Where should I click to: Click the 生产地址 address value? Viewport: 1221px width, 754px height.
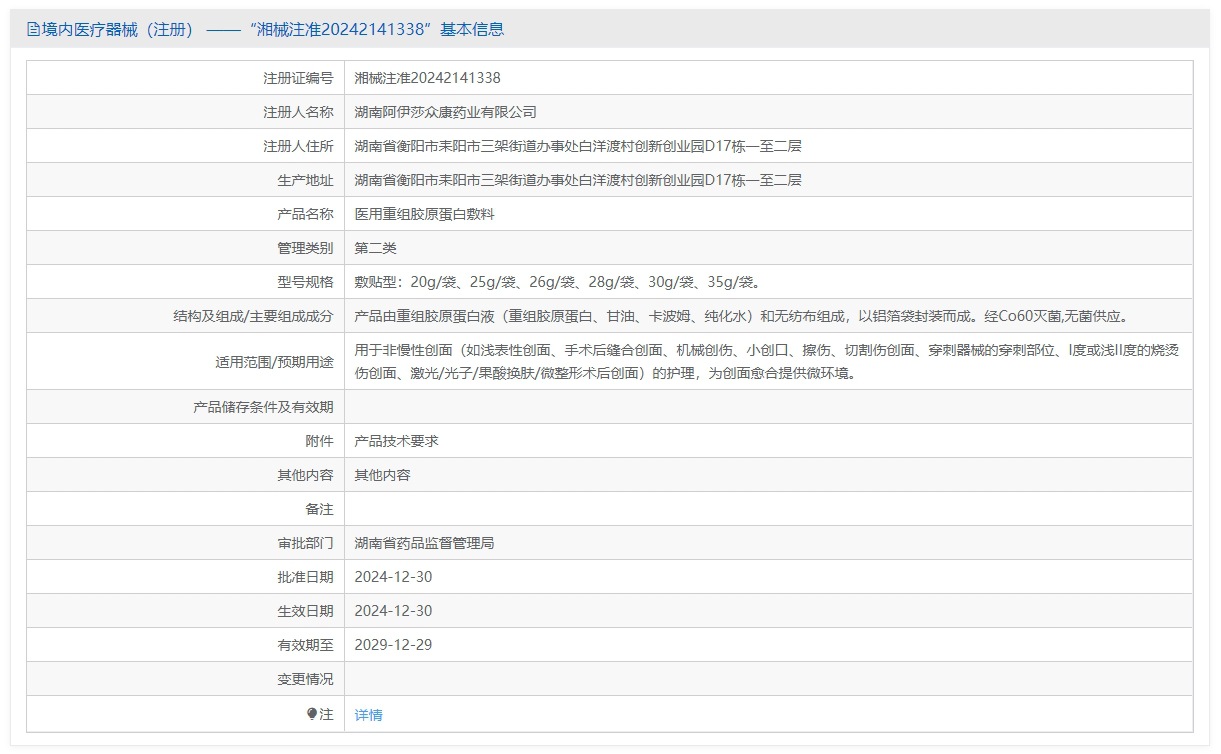[x=577, y=180]
